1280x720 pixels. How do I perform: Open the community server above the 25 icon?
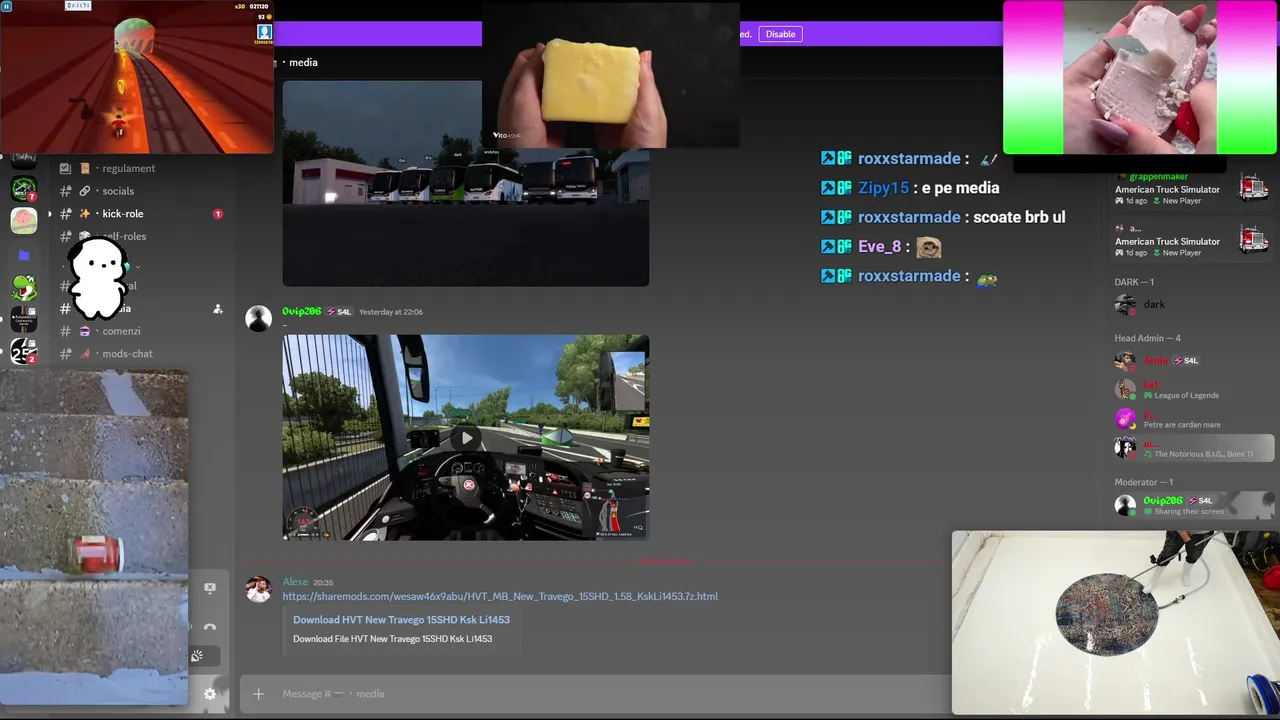[x=24, y=319]
